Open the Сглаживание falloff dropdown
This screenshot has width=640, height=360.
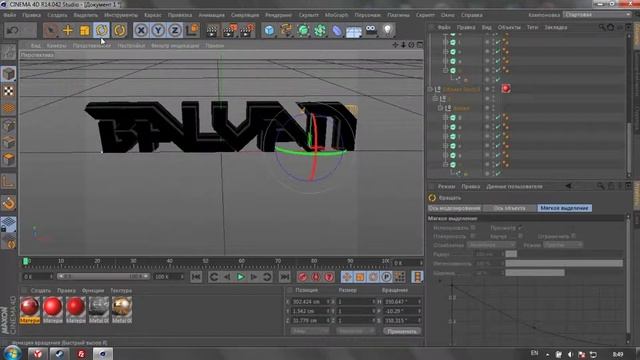coord(491,245)
